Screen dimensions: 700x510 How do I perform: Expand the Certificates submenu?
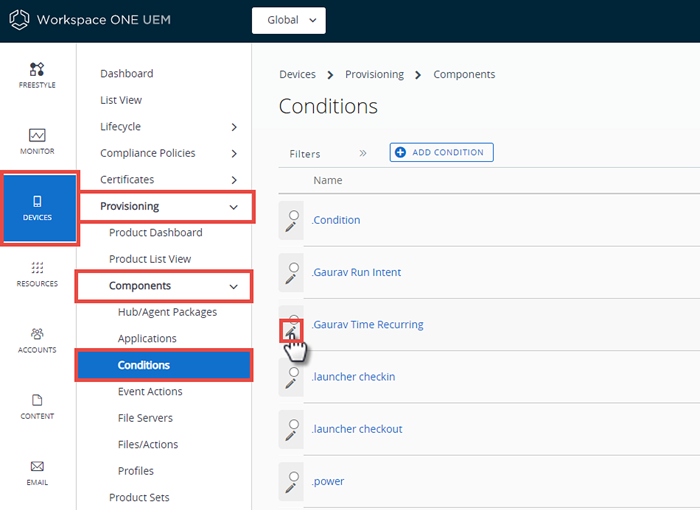point(234,180)
